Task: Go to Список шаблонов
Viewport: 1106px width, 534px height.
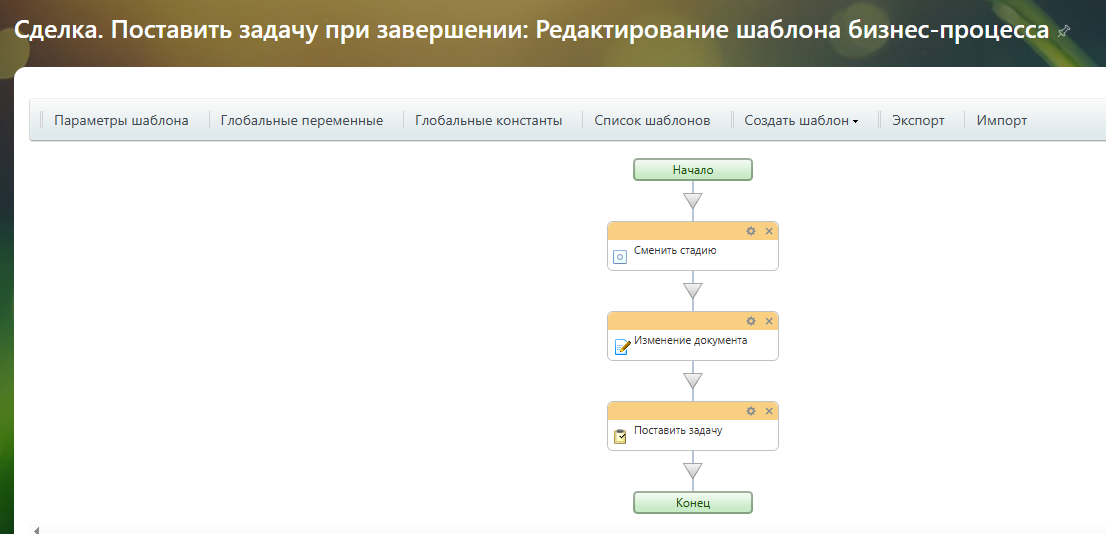Action: 652,121
